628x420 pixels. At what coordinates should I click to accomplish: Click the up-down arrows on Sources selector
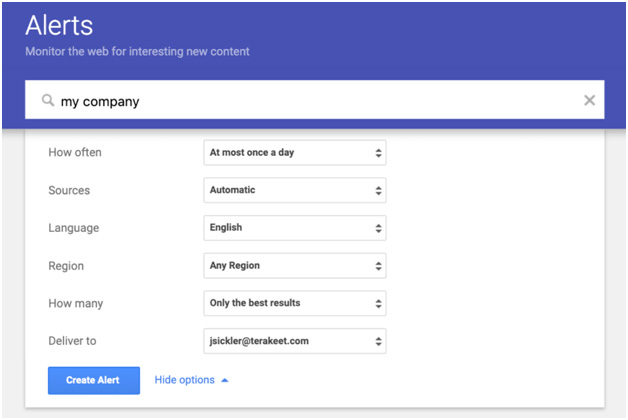[x=378, y=190]
